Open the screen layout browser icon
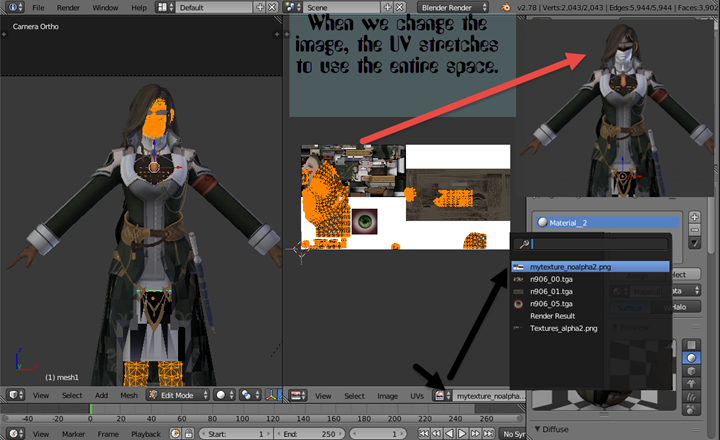Viewport: 720px width, 440px height. (165, 7)
